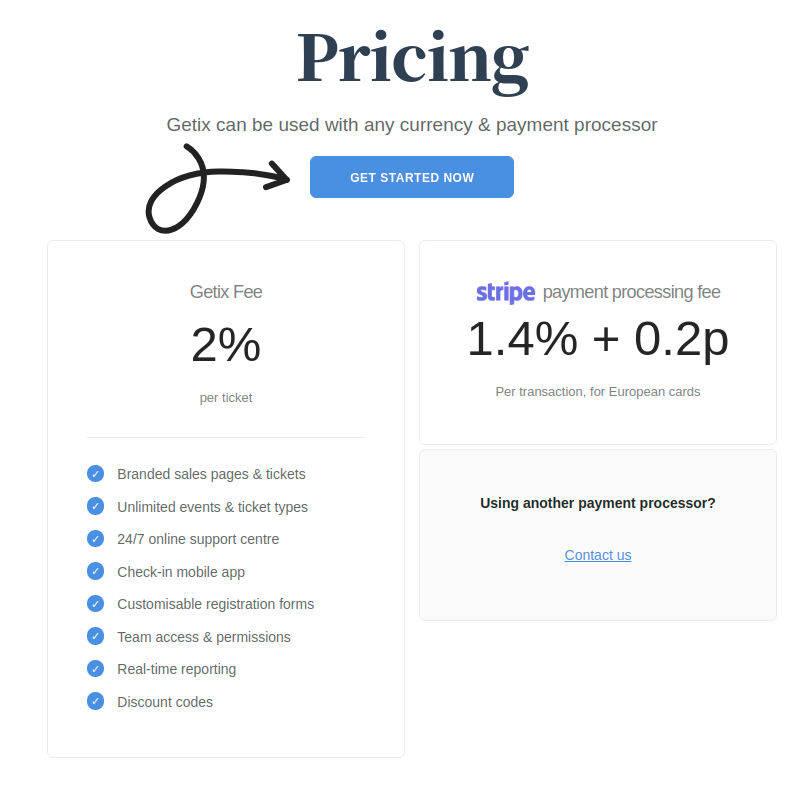805x812 pixels.
Task: Click the checkmark beside Customisable registration forms
Action: 95,604
